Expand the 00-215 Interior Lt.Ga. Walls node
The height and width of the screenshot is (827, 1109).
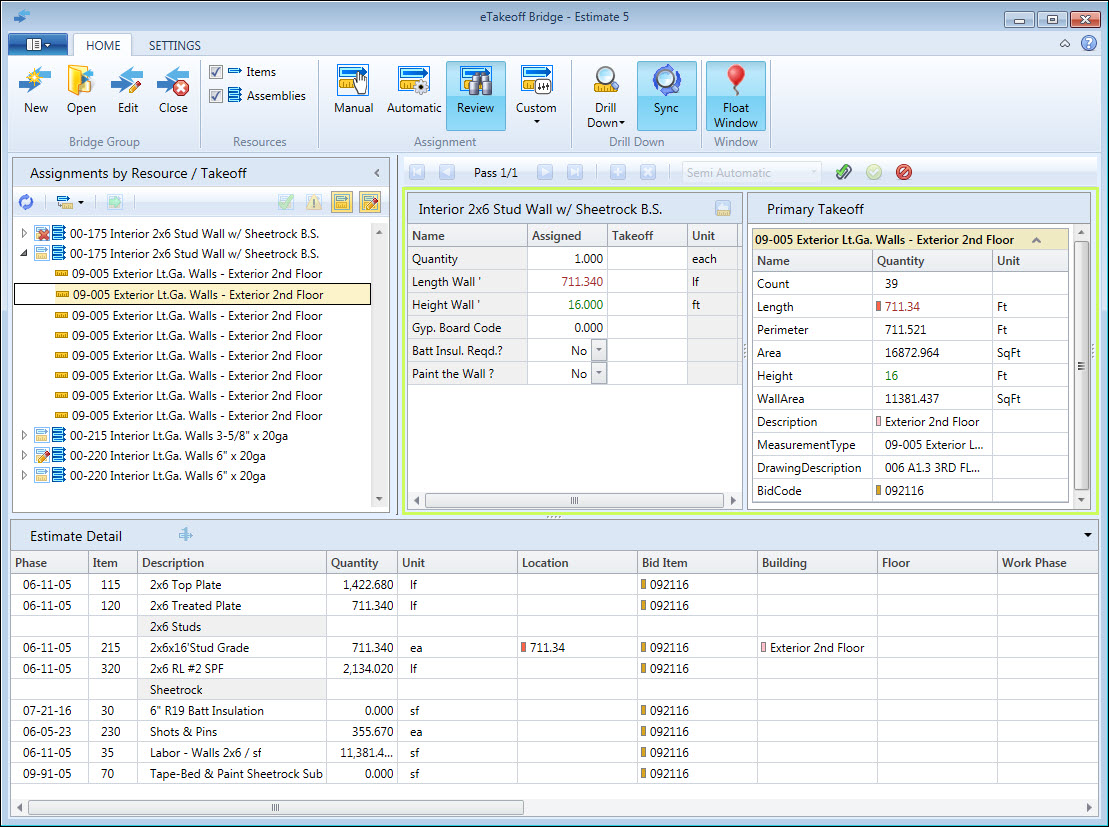(x=25, y=436)
